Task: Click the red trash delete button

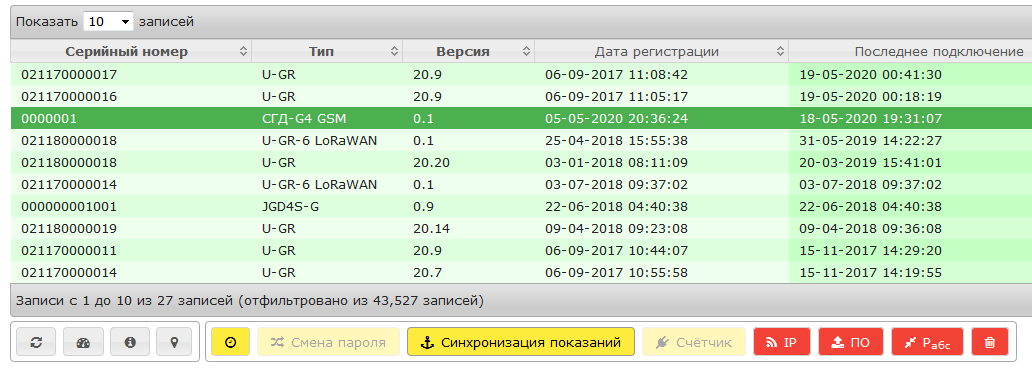Action: pos(989,342)
